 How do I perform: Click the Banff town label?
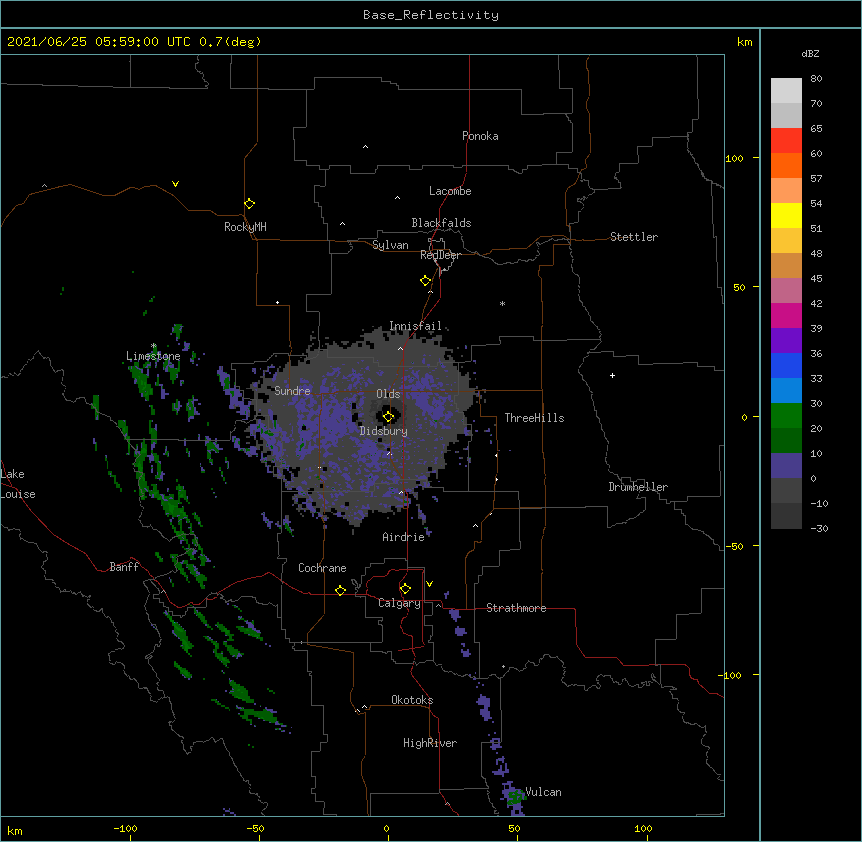pos(124,567)
